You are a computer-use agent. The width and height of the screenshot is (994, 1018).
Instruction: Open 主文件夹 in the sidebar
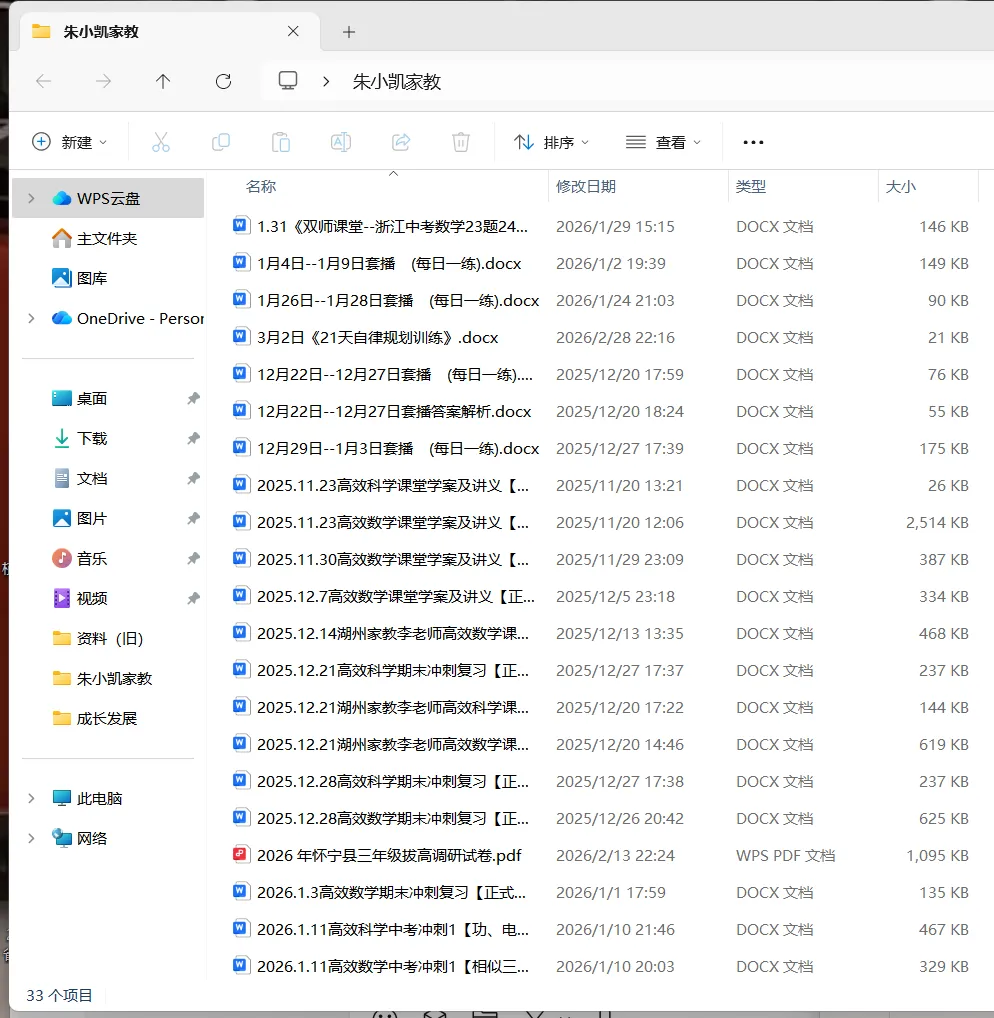[108, 238]
